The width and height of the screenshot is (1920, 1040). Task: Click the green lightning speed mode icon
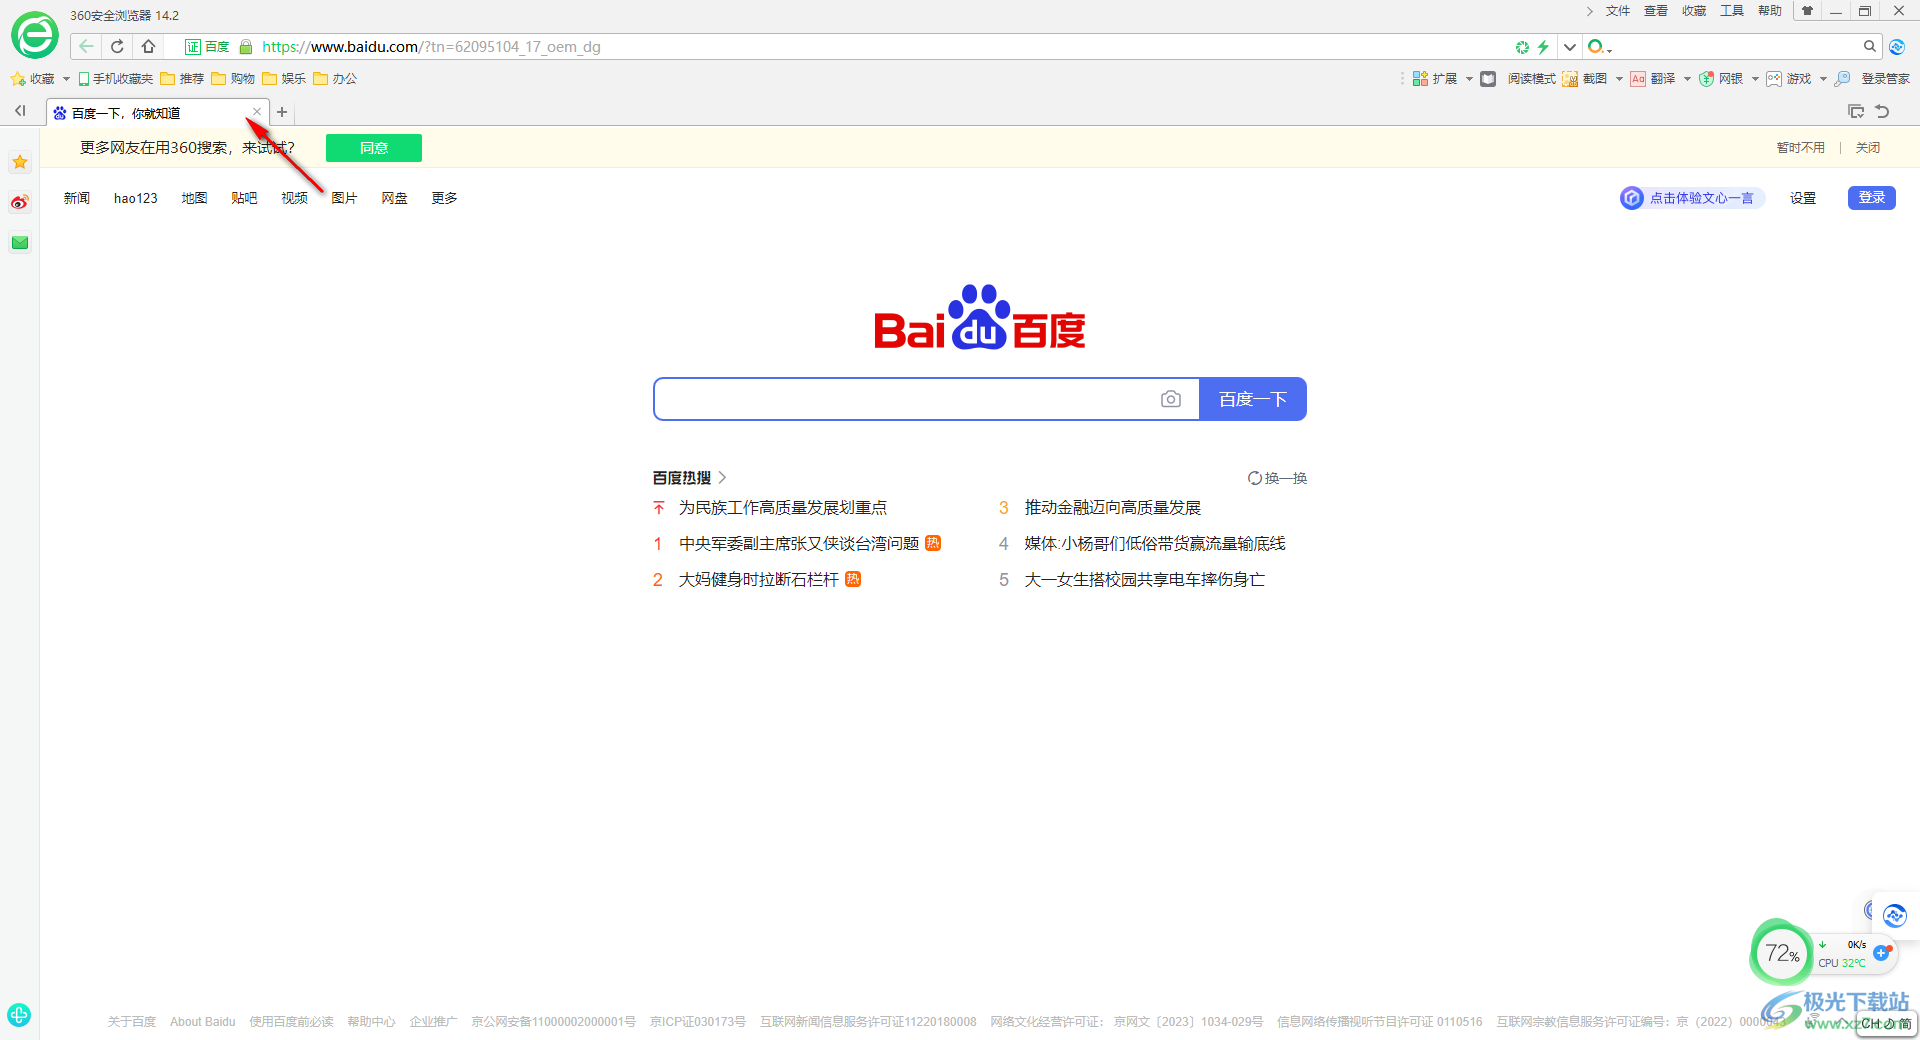[1543, 47]
